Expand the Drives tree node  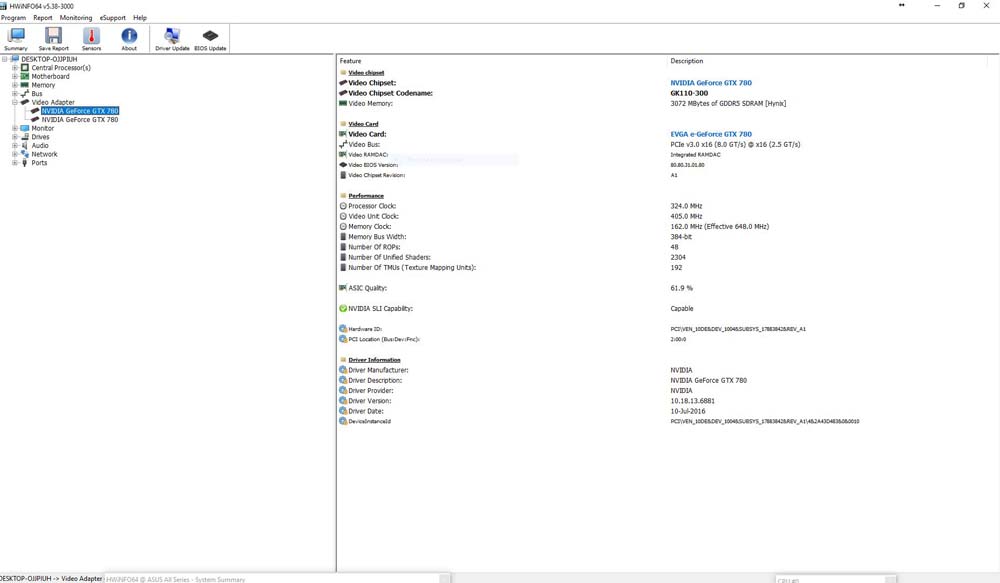coord(15,137)
